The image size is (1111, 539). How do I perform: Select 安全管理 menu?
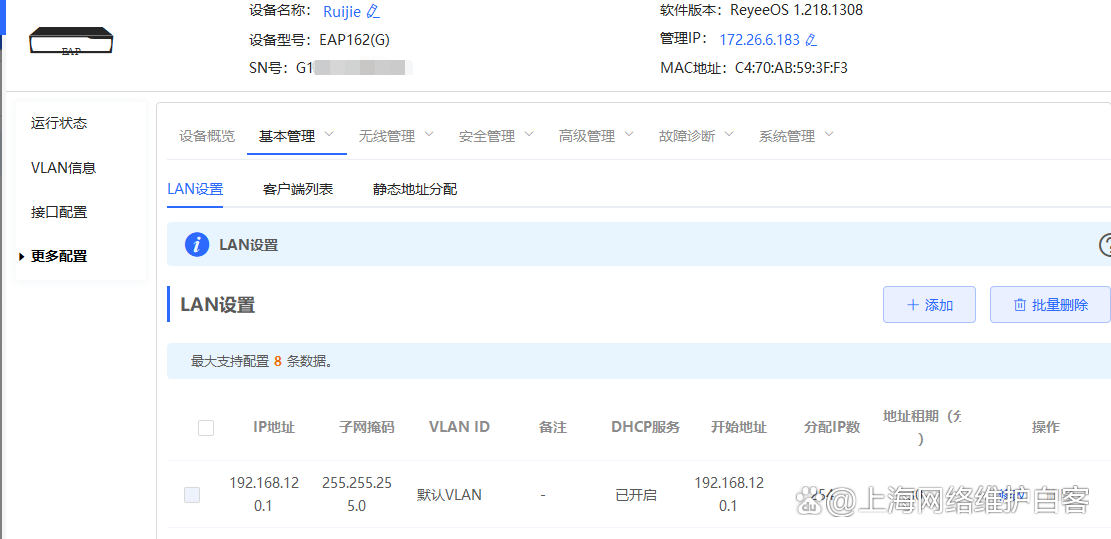pyautogui.click(x=487, y=136)
